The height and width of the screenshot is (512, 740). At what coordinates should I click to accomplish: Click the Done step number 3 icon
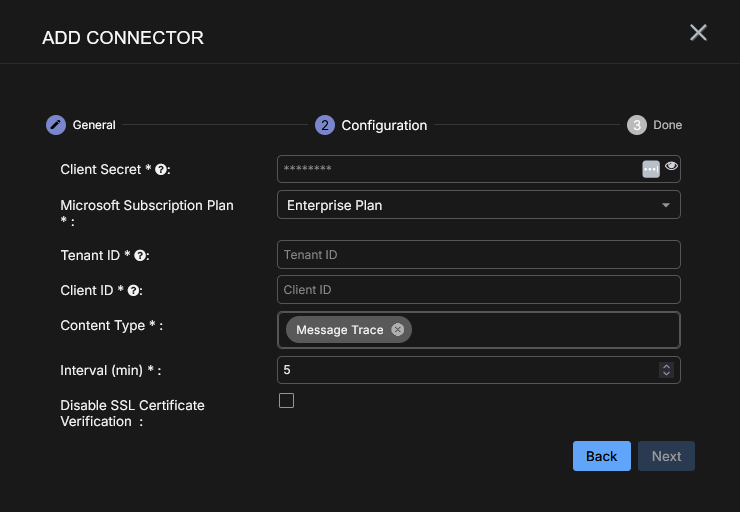637,125
